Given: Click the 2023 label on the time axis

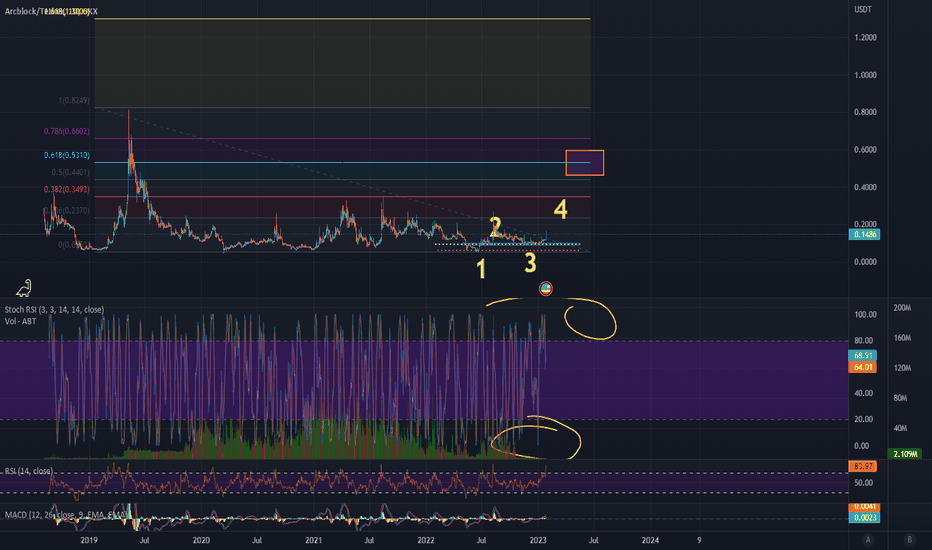Looking at the screenshot, I should click(x=538, y=540).
